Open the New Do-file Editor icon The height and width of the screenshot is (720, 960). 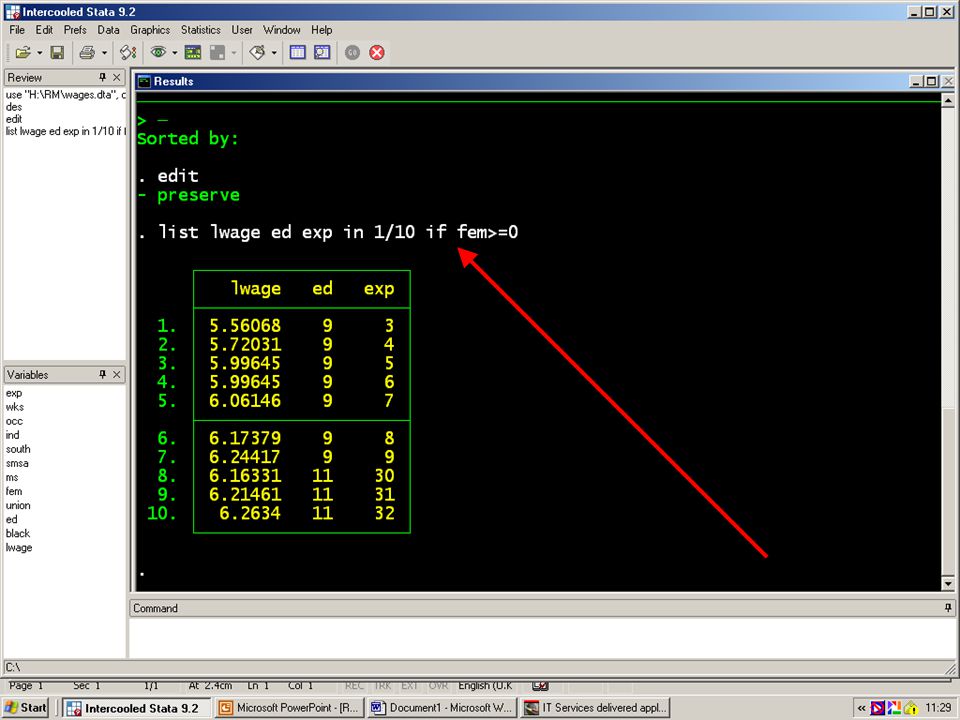point(257,53)
